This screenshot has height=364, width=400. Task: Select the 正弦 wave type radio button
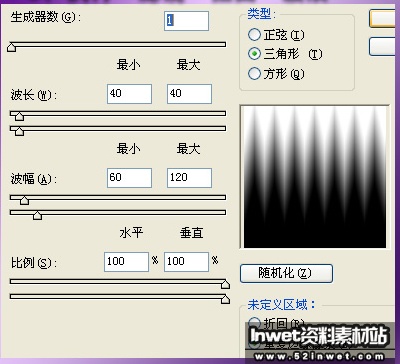254,34
